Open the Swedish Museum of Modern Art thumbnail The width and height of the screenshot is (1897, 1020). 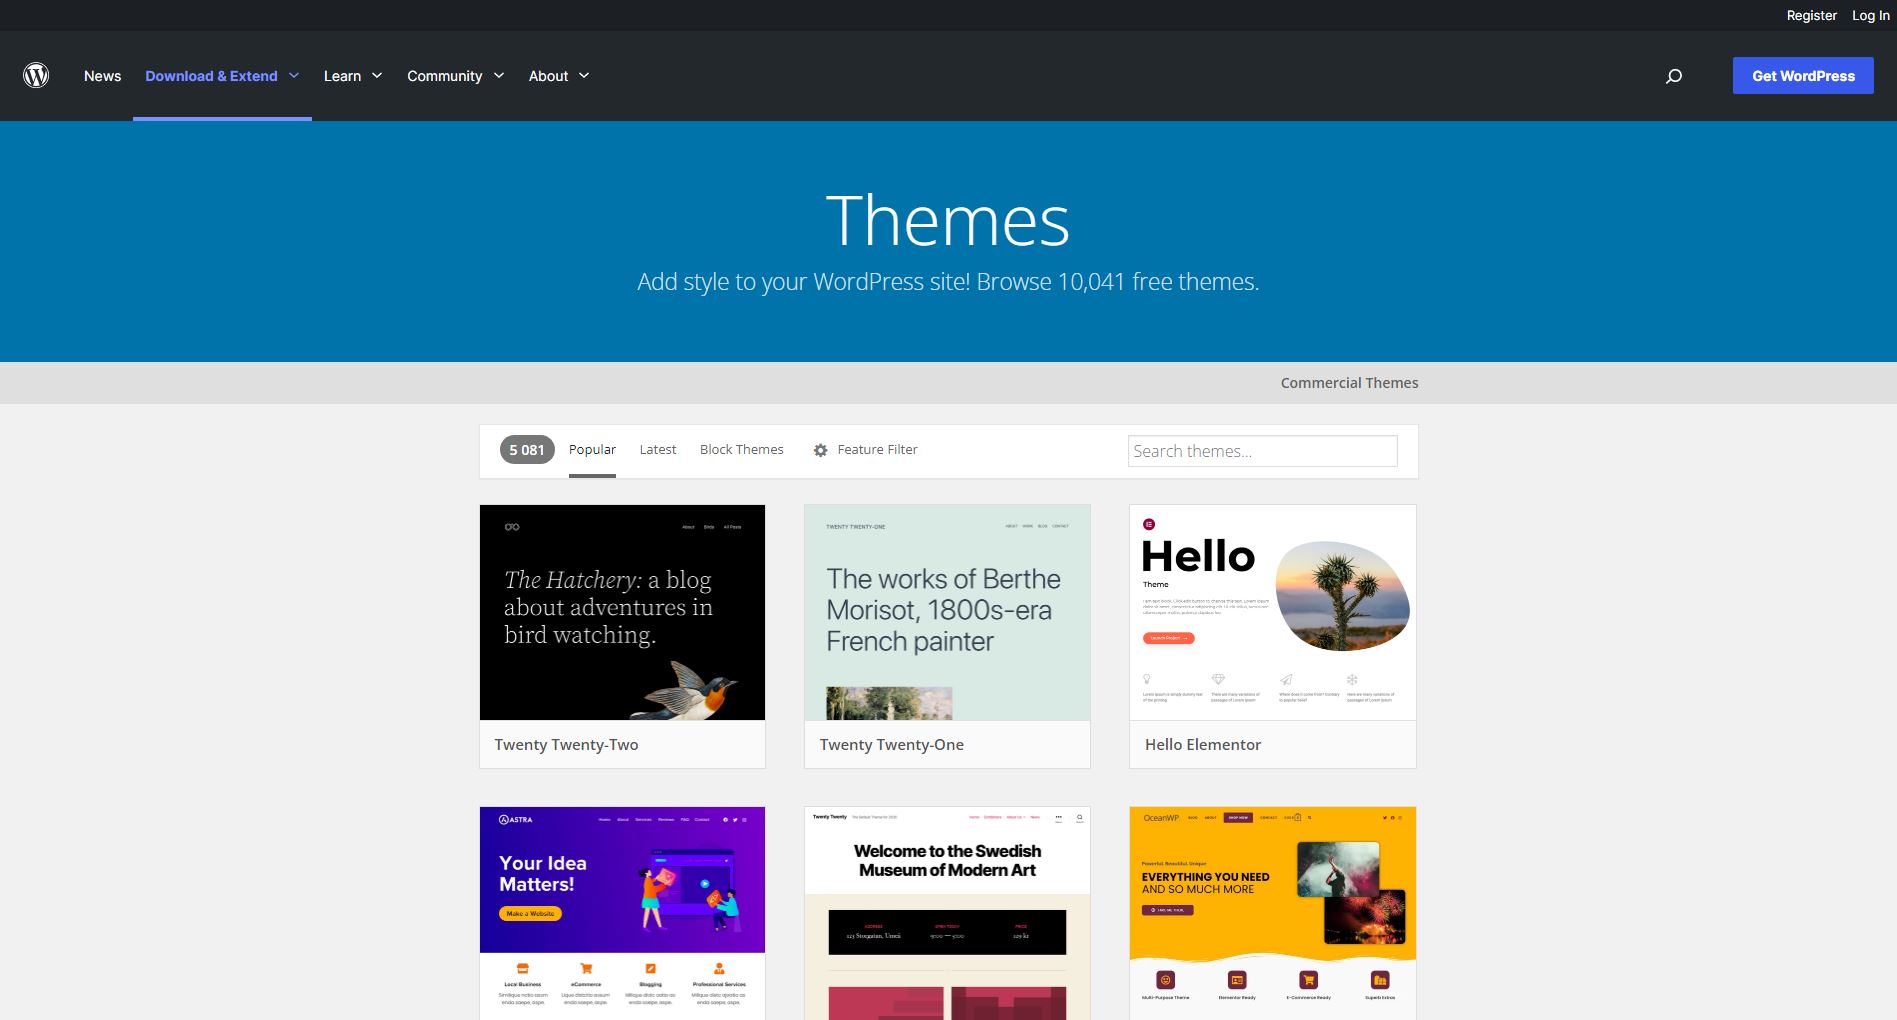pyautogui.click(x=947, y=913)
